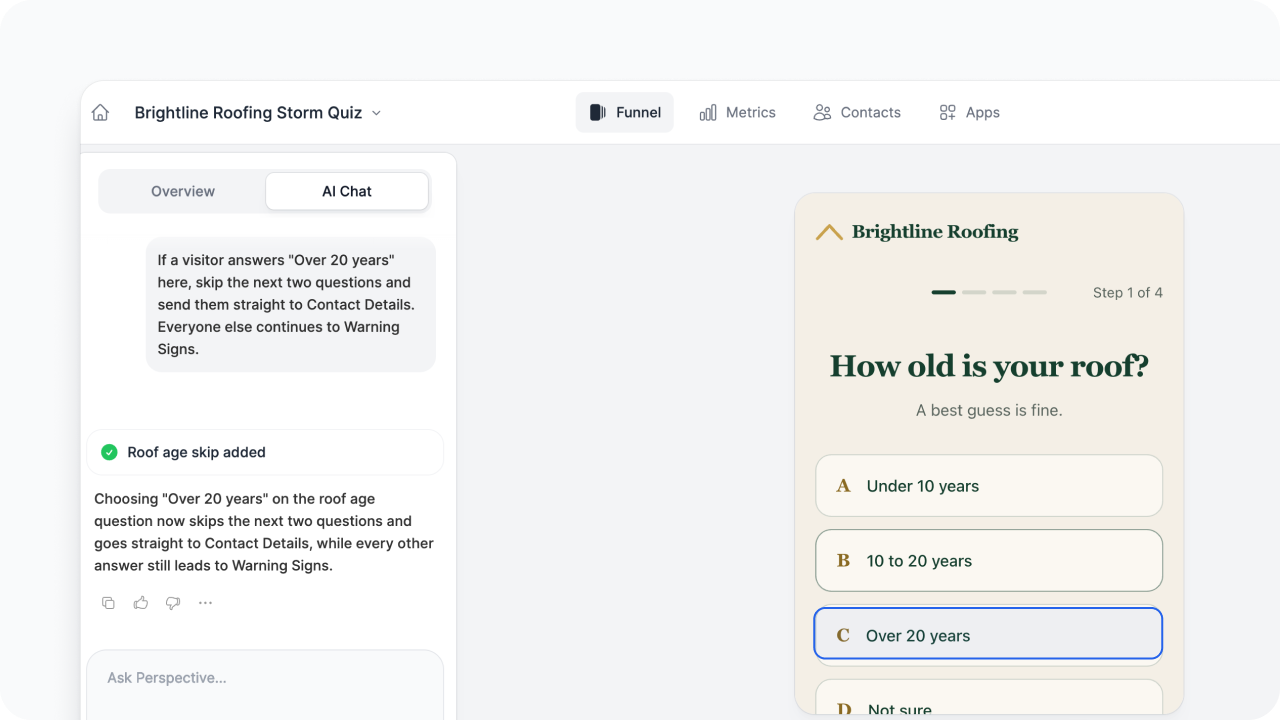Select answer D Not sure
The width and height of the screenshot is (1280, 720).
[x=989, y=699]
